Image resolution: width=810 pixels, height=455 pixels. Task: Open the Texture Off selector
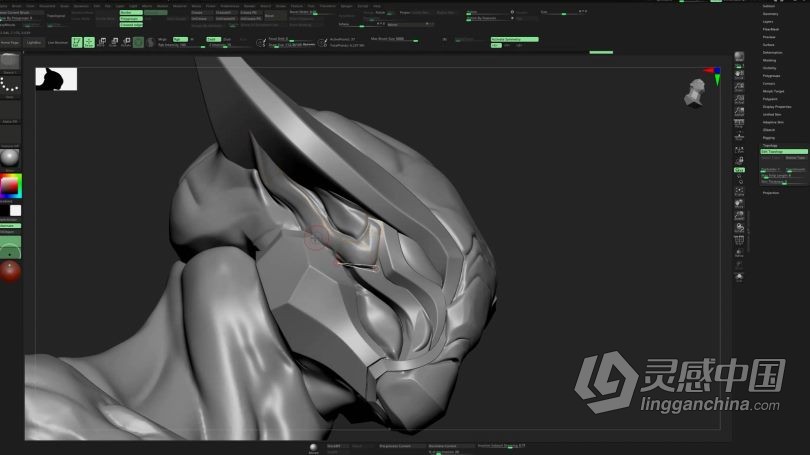[x=10, y=135]
